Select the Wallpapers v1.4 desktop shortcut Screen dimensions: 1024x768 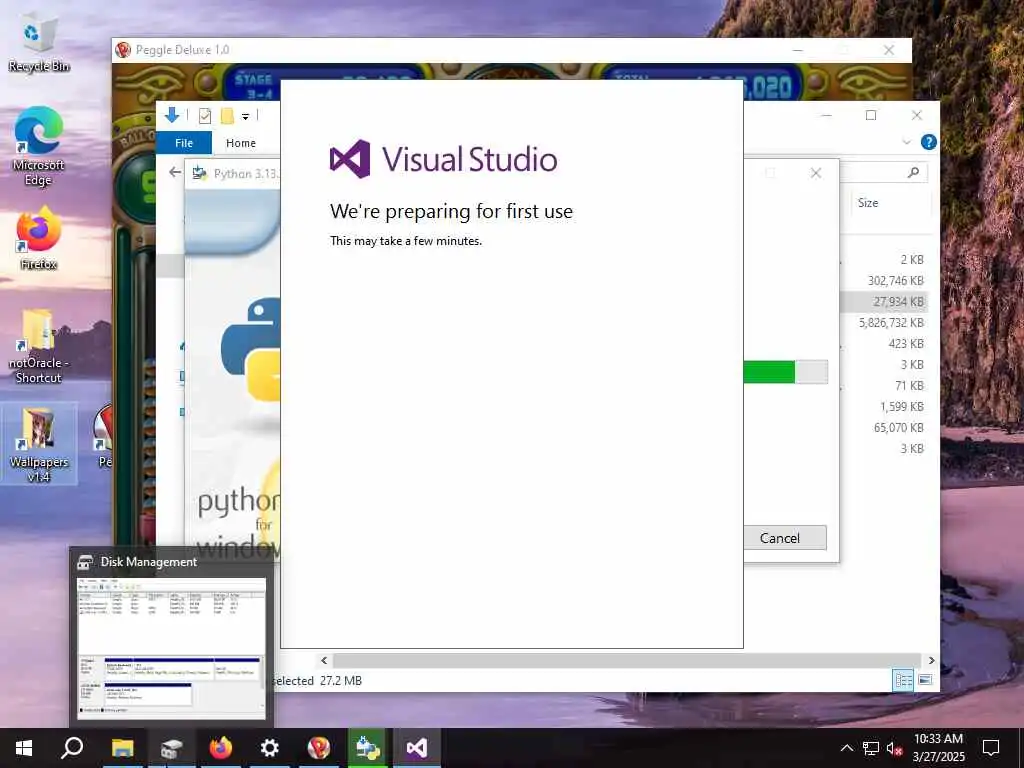coord(39,444)
